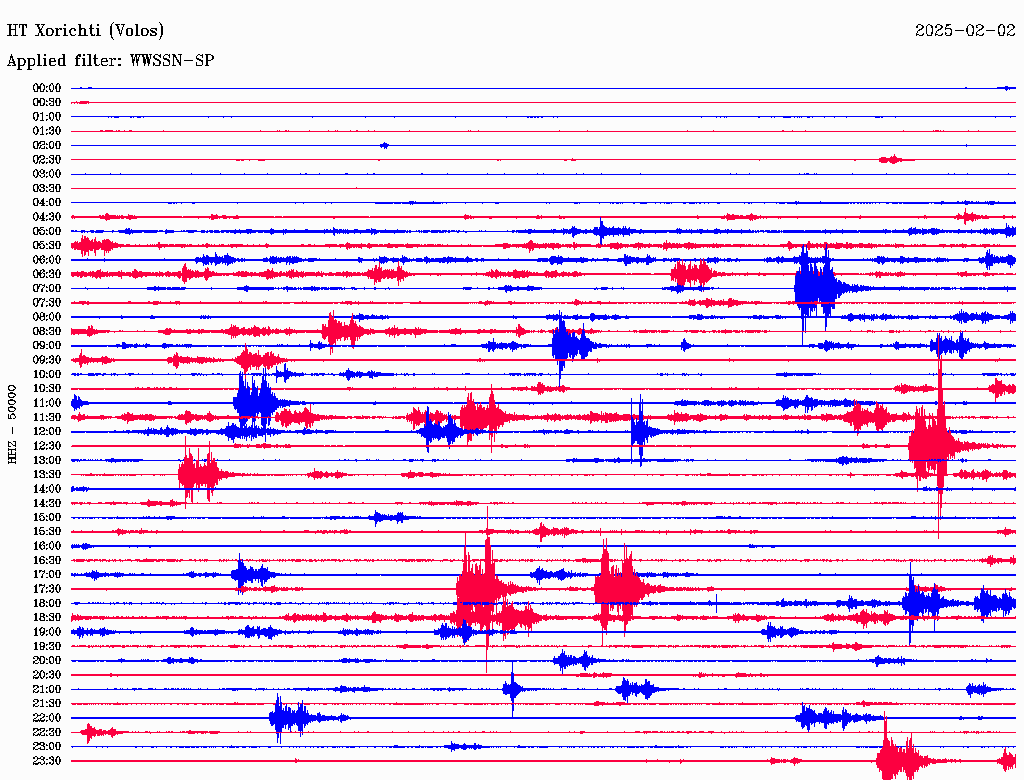This screenshot has height=780, width=1024.
Task: Click the 11:30 time label
Action: [x=47, y=417]
